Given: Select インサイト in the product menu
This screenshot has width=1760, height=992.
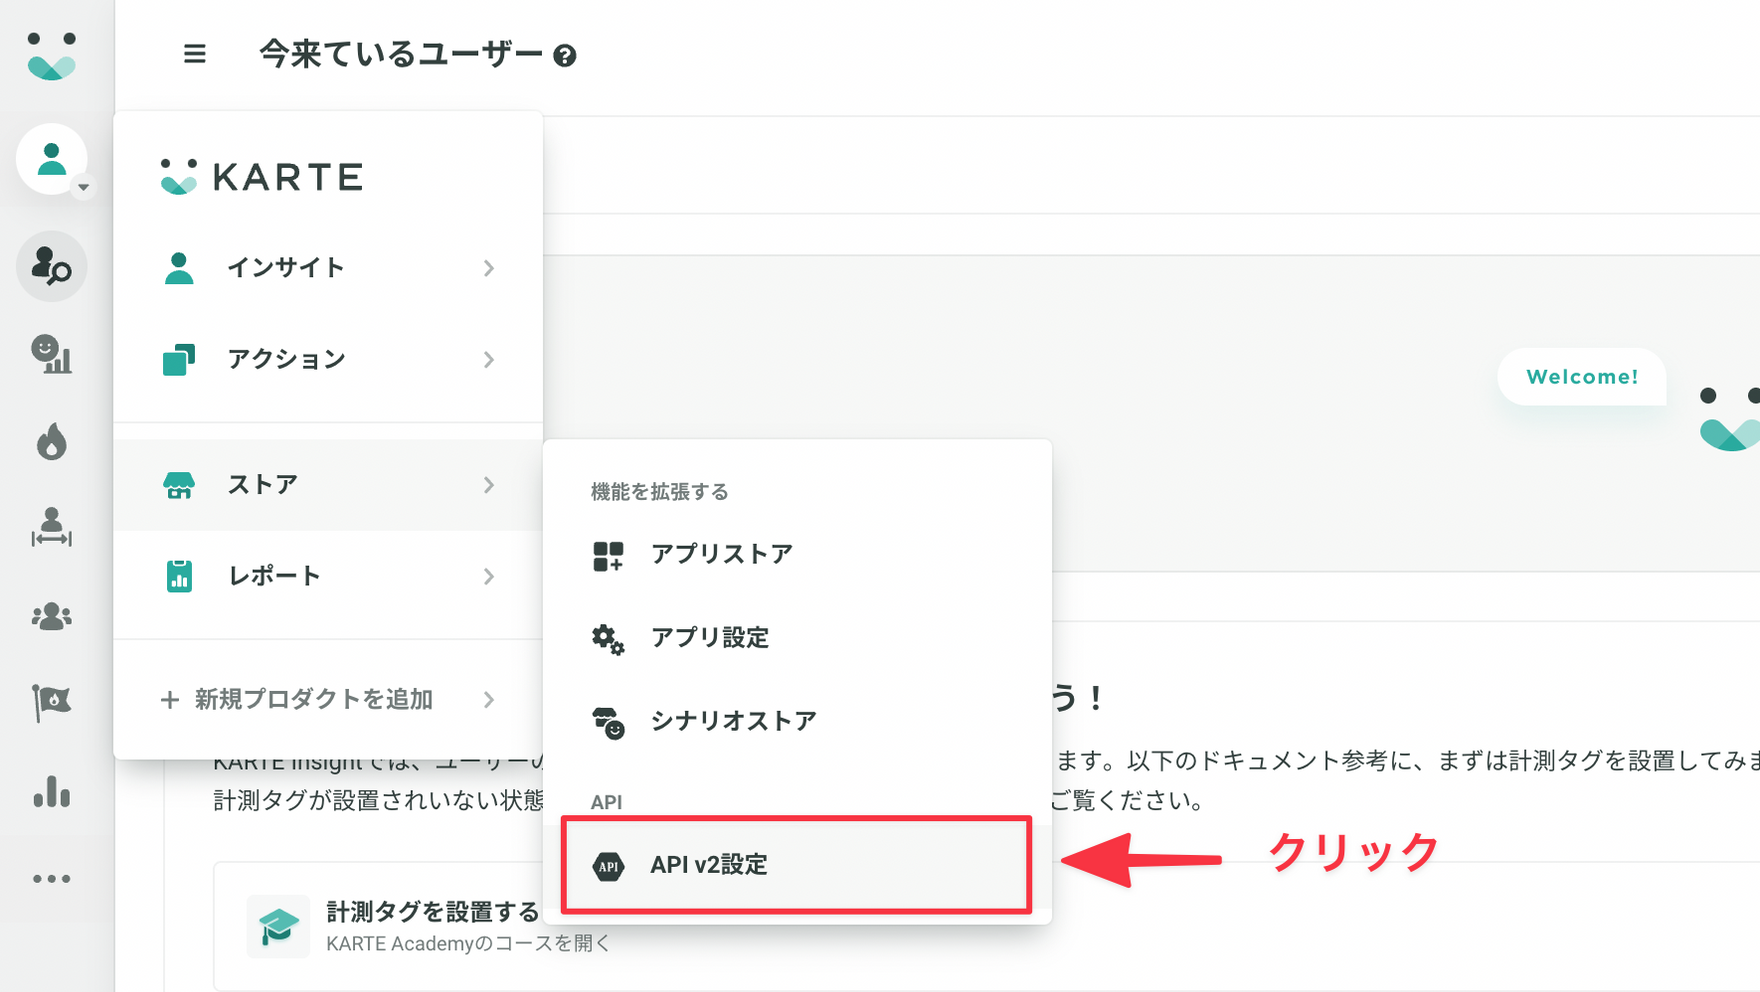Looking at the screenshot, I should 328,268.
